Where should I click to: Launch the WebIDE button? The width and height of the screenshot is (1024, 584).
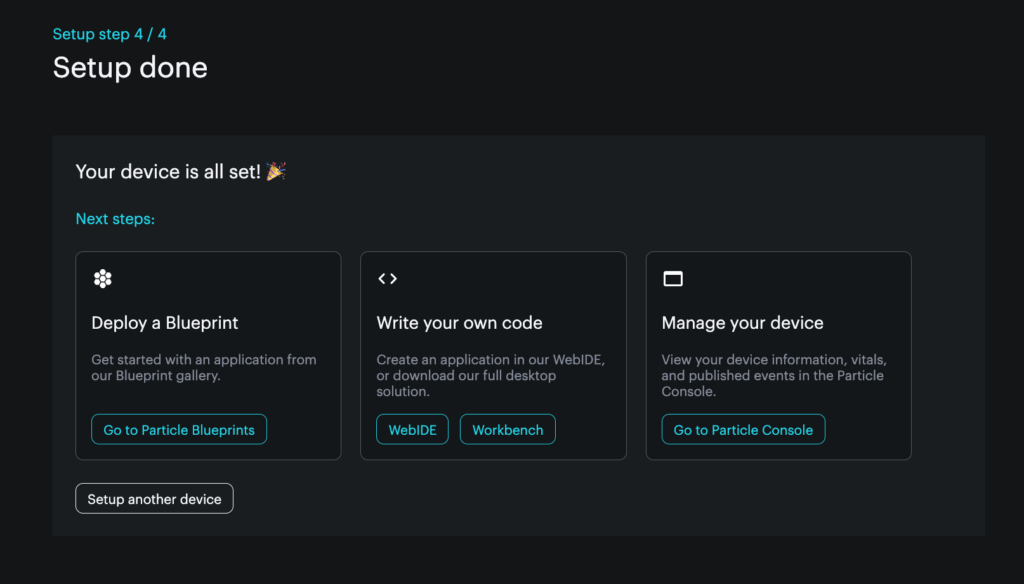(x=412, y=430)
